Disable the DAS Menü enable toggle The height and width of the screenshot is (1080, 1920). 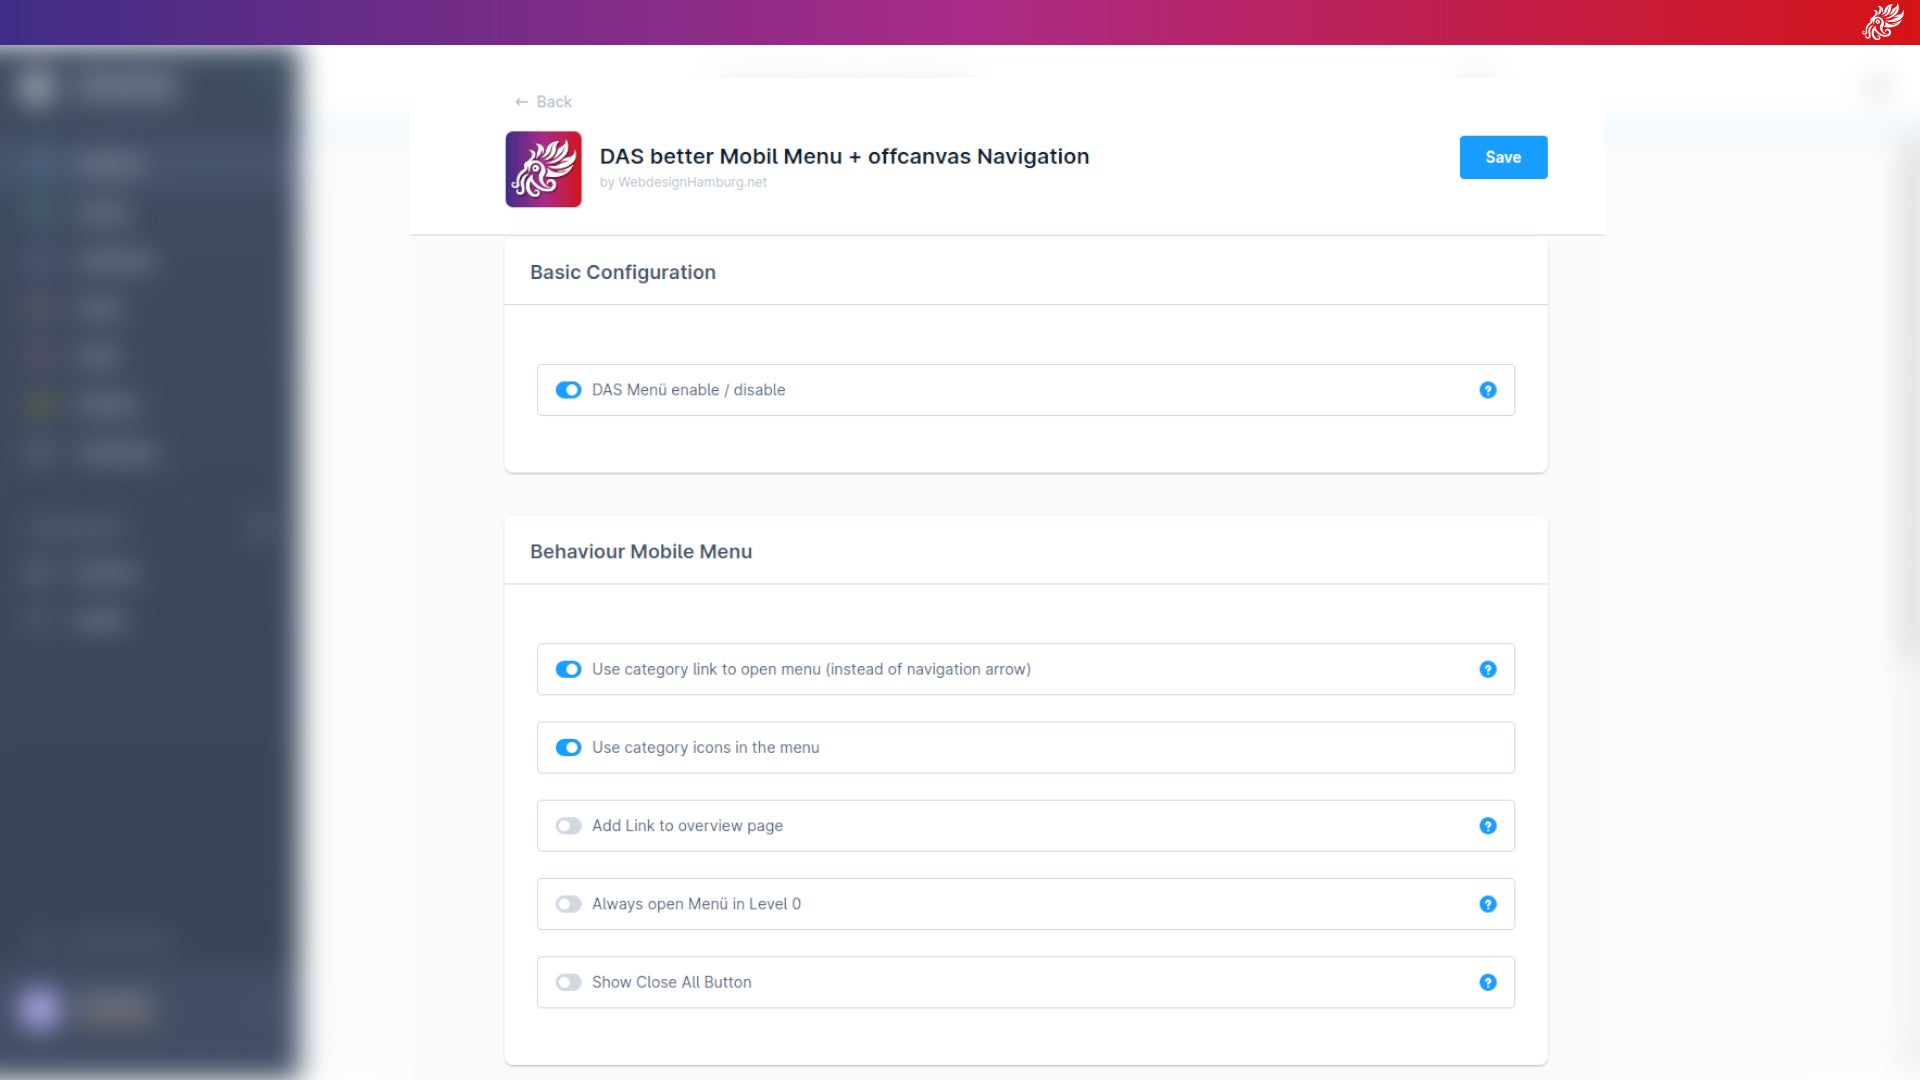(x=568, y=390)
